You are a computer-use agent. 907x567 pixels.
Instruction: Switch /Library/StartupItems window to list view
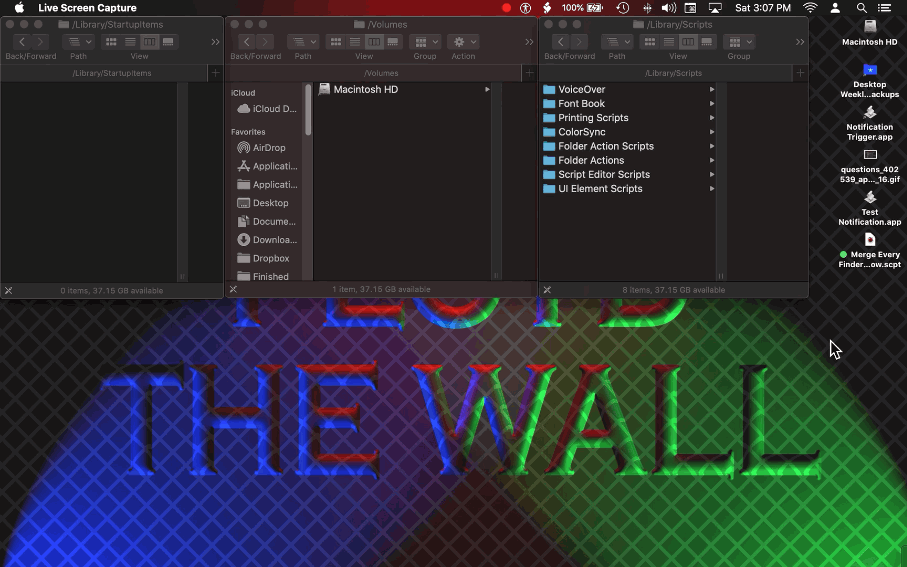point(130,42)
